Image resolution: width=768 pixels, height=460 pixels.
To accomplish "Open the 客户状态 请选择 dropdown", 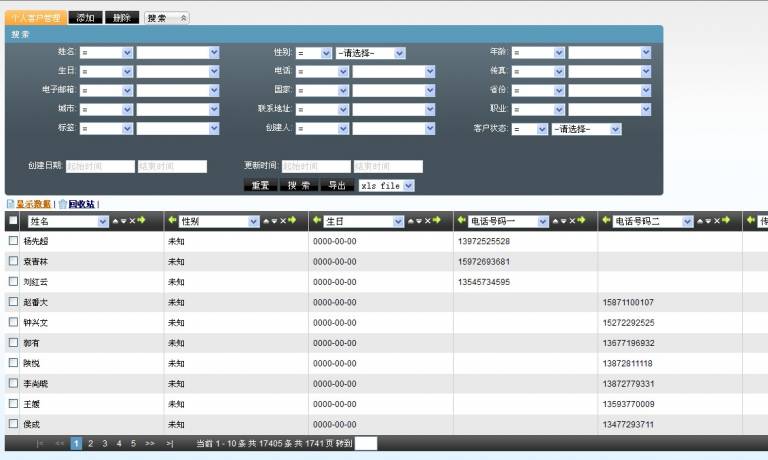I will pyautogui.click(x=586, y=129).
